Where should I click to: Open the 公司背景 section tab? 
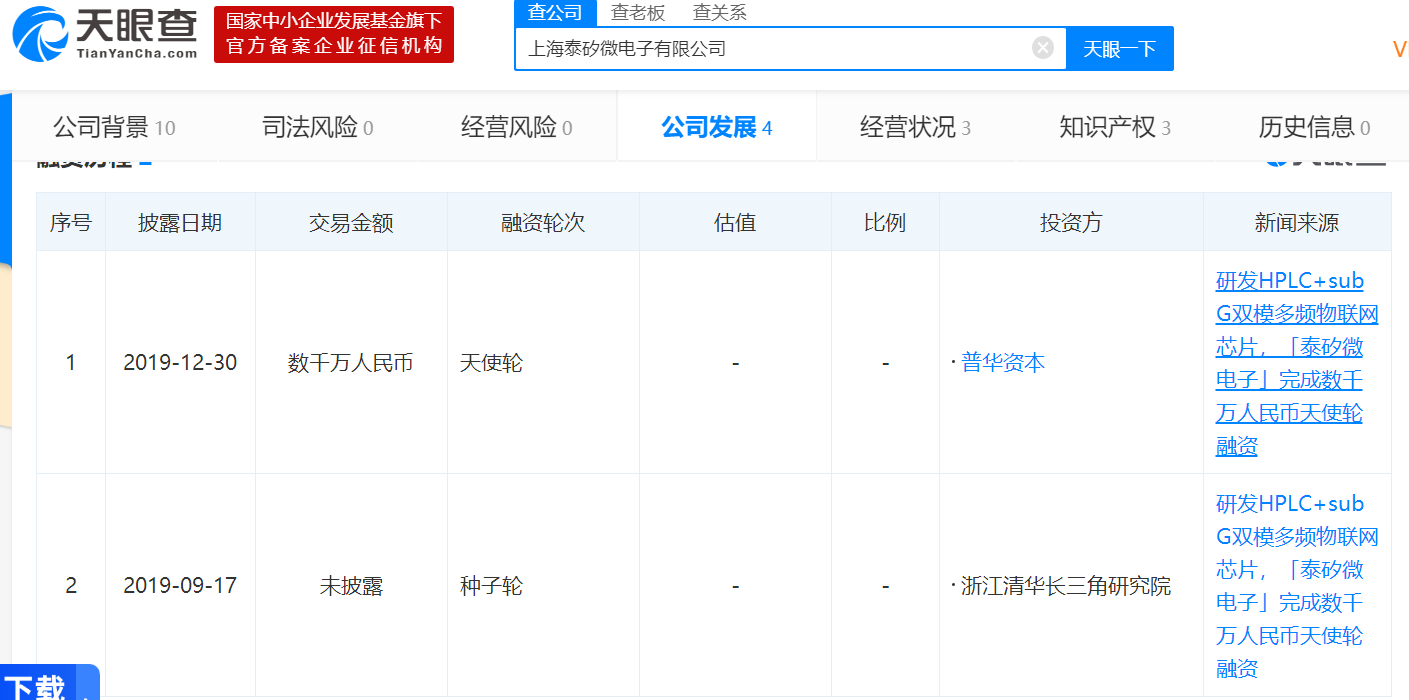pos(114,127)
